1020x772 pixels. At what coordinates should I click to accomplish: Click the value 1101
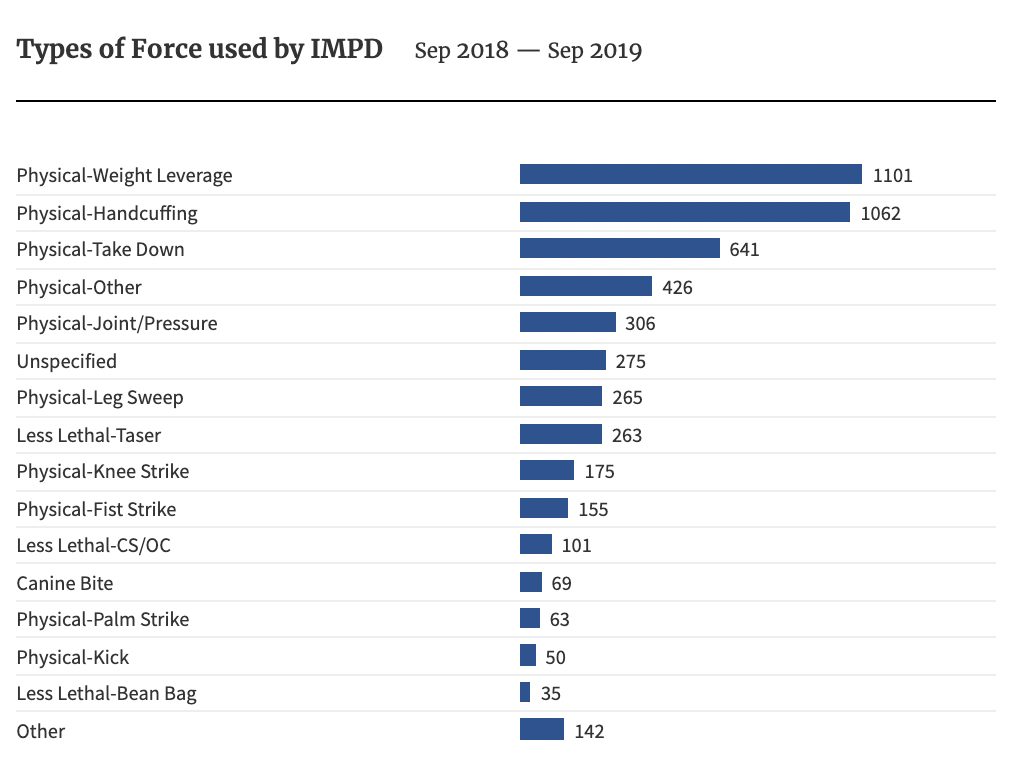(892, 176)
